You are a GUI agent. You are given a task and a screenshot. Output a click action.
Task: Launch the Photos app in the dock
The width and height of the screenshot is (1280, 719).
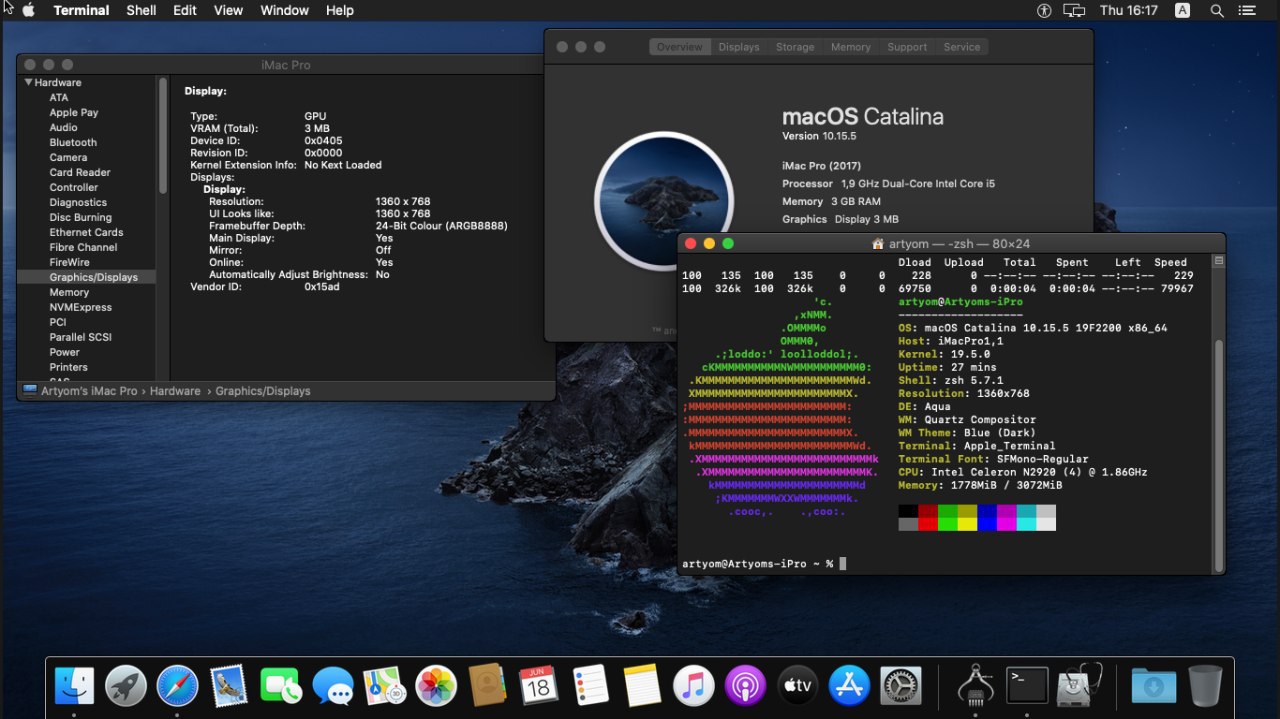[x=436, y=686]
